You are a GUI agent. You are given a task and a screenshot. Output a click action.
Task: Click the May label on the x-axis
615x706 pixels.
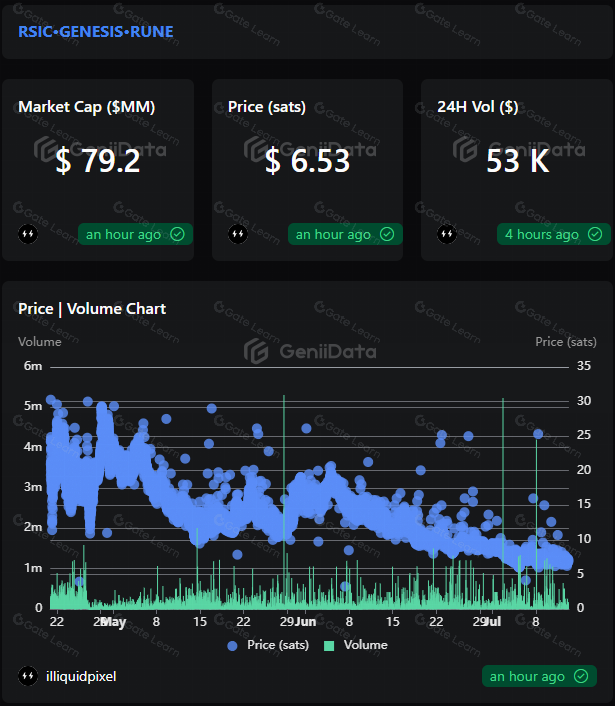113,622
